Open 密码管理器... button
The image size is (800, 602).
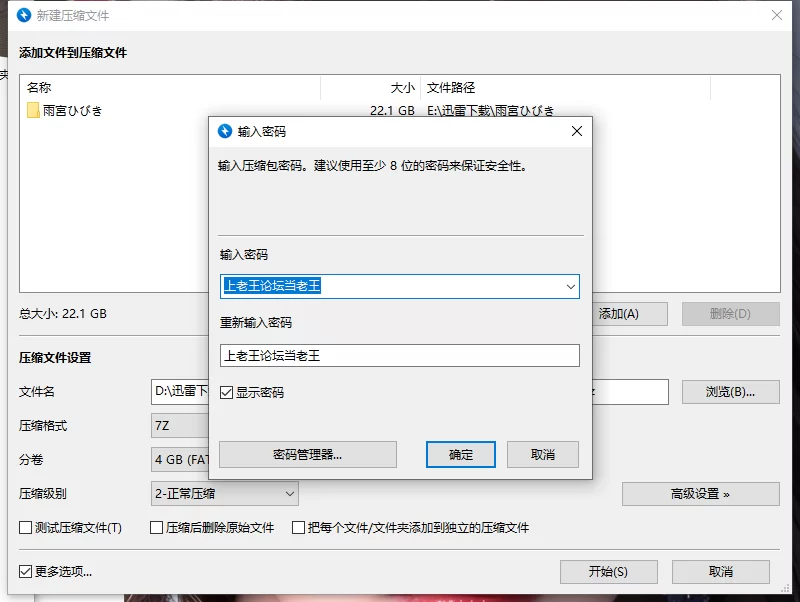click(x=308, y=455)
